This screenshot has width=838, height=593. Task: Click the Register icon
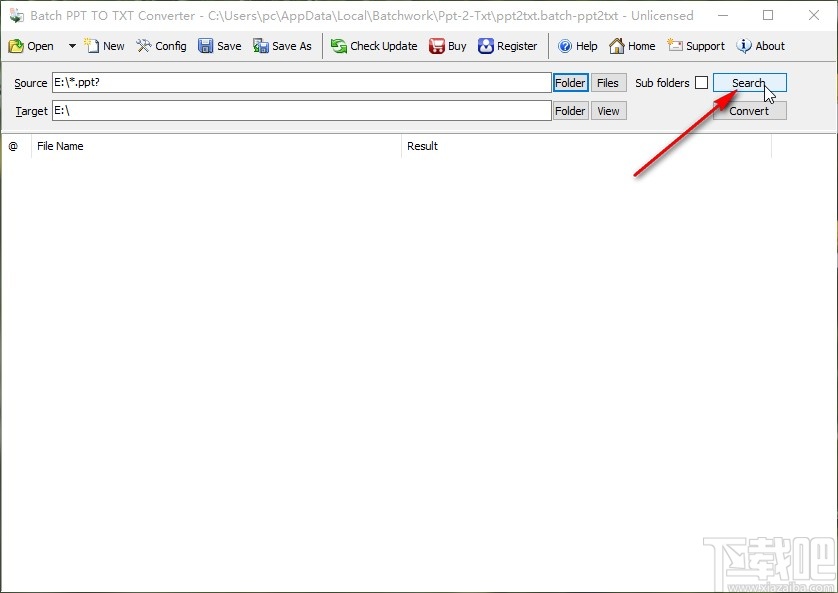507,46
